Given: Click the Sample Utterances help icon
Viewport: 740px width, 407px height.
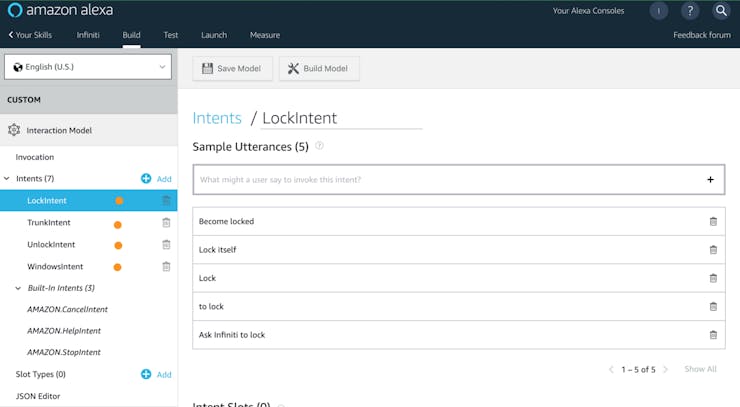Looking at the screenshot, I should [x=320, y=145].
